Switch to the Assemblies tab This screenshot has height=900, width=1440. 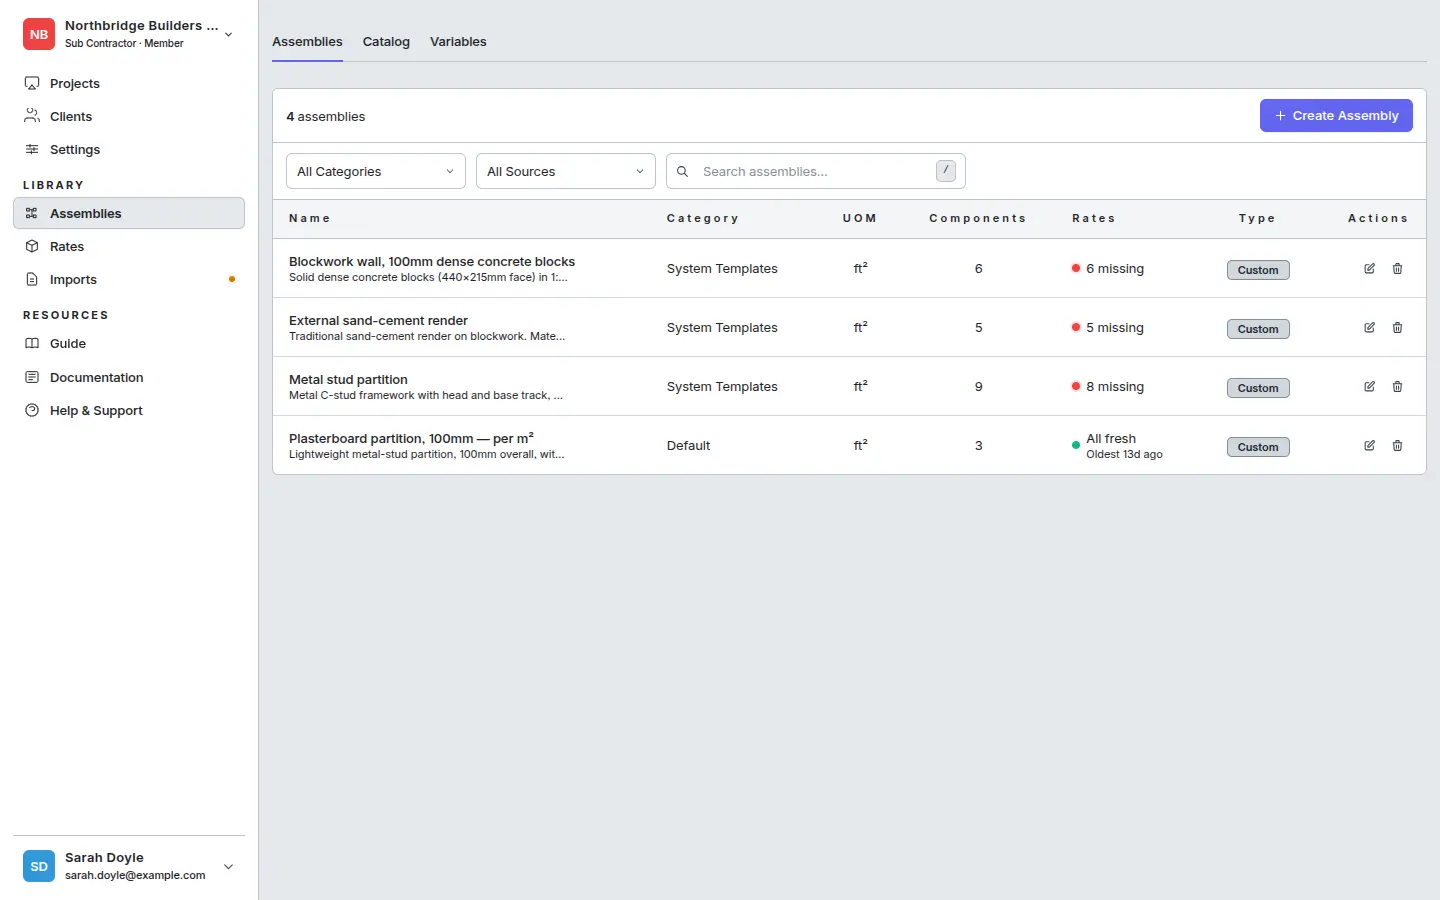tap(307, 42)
